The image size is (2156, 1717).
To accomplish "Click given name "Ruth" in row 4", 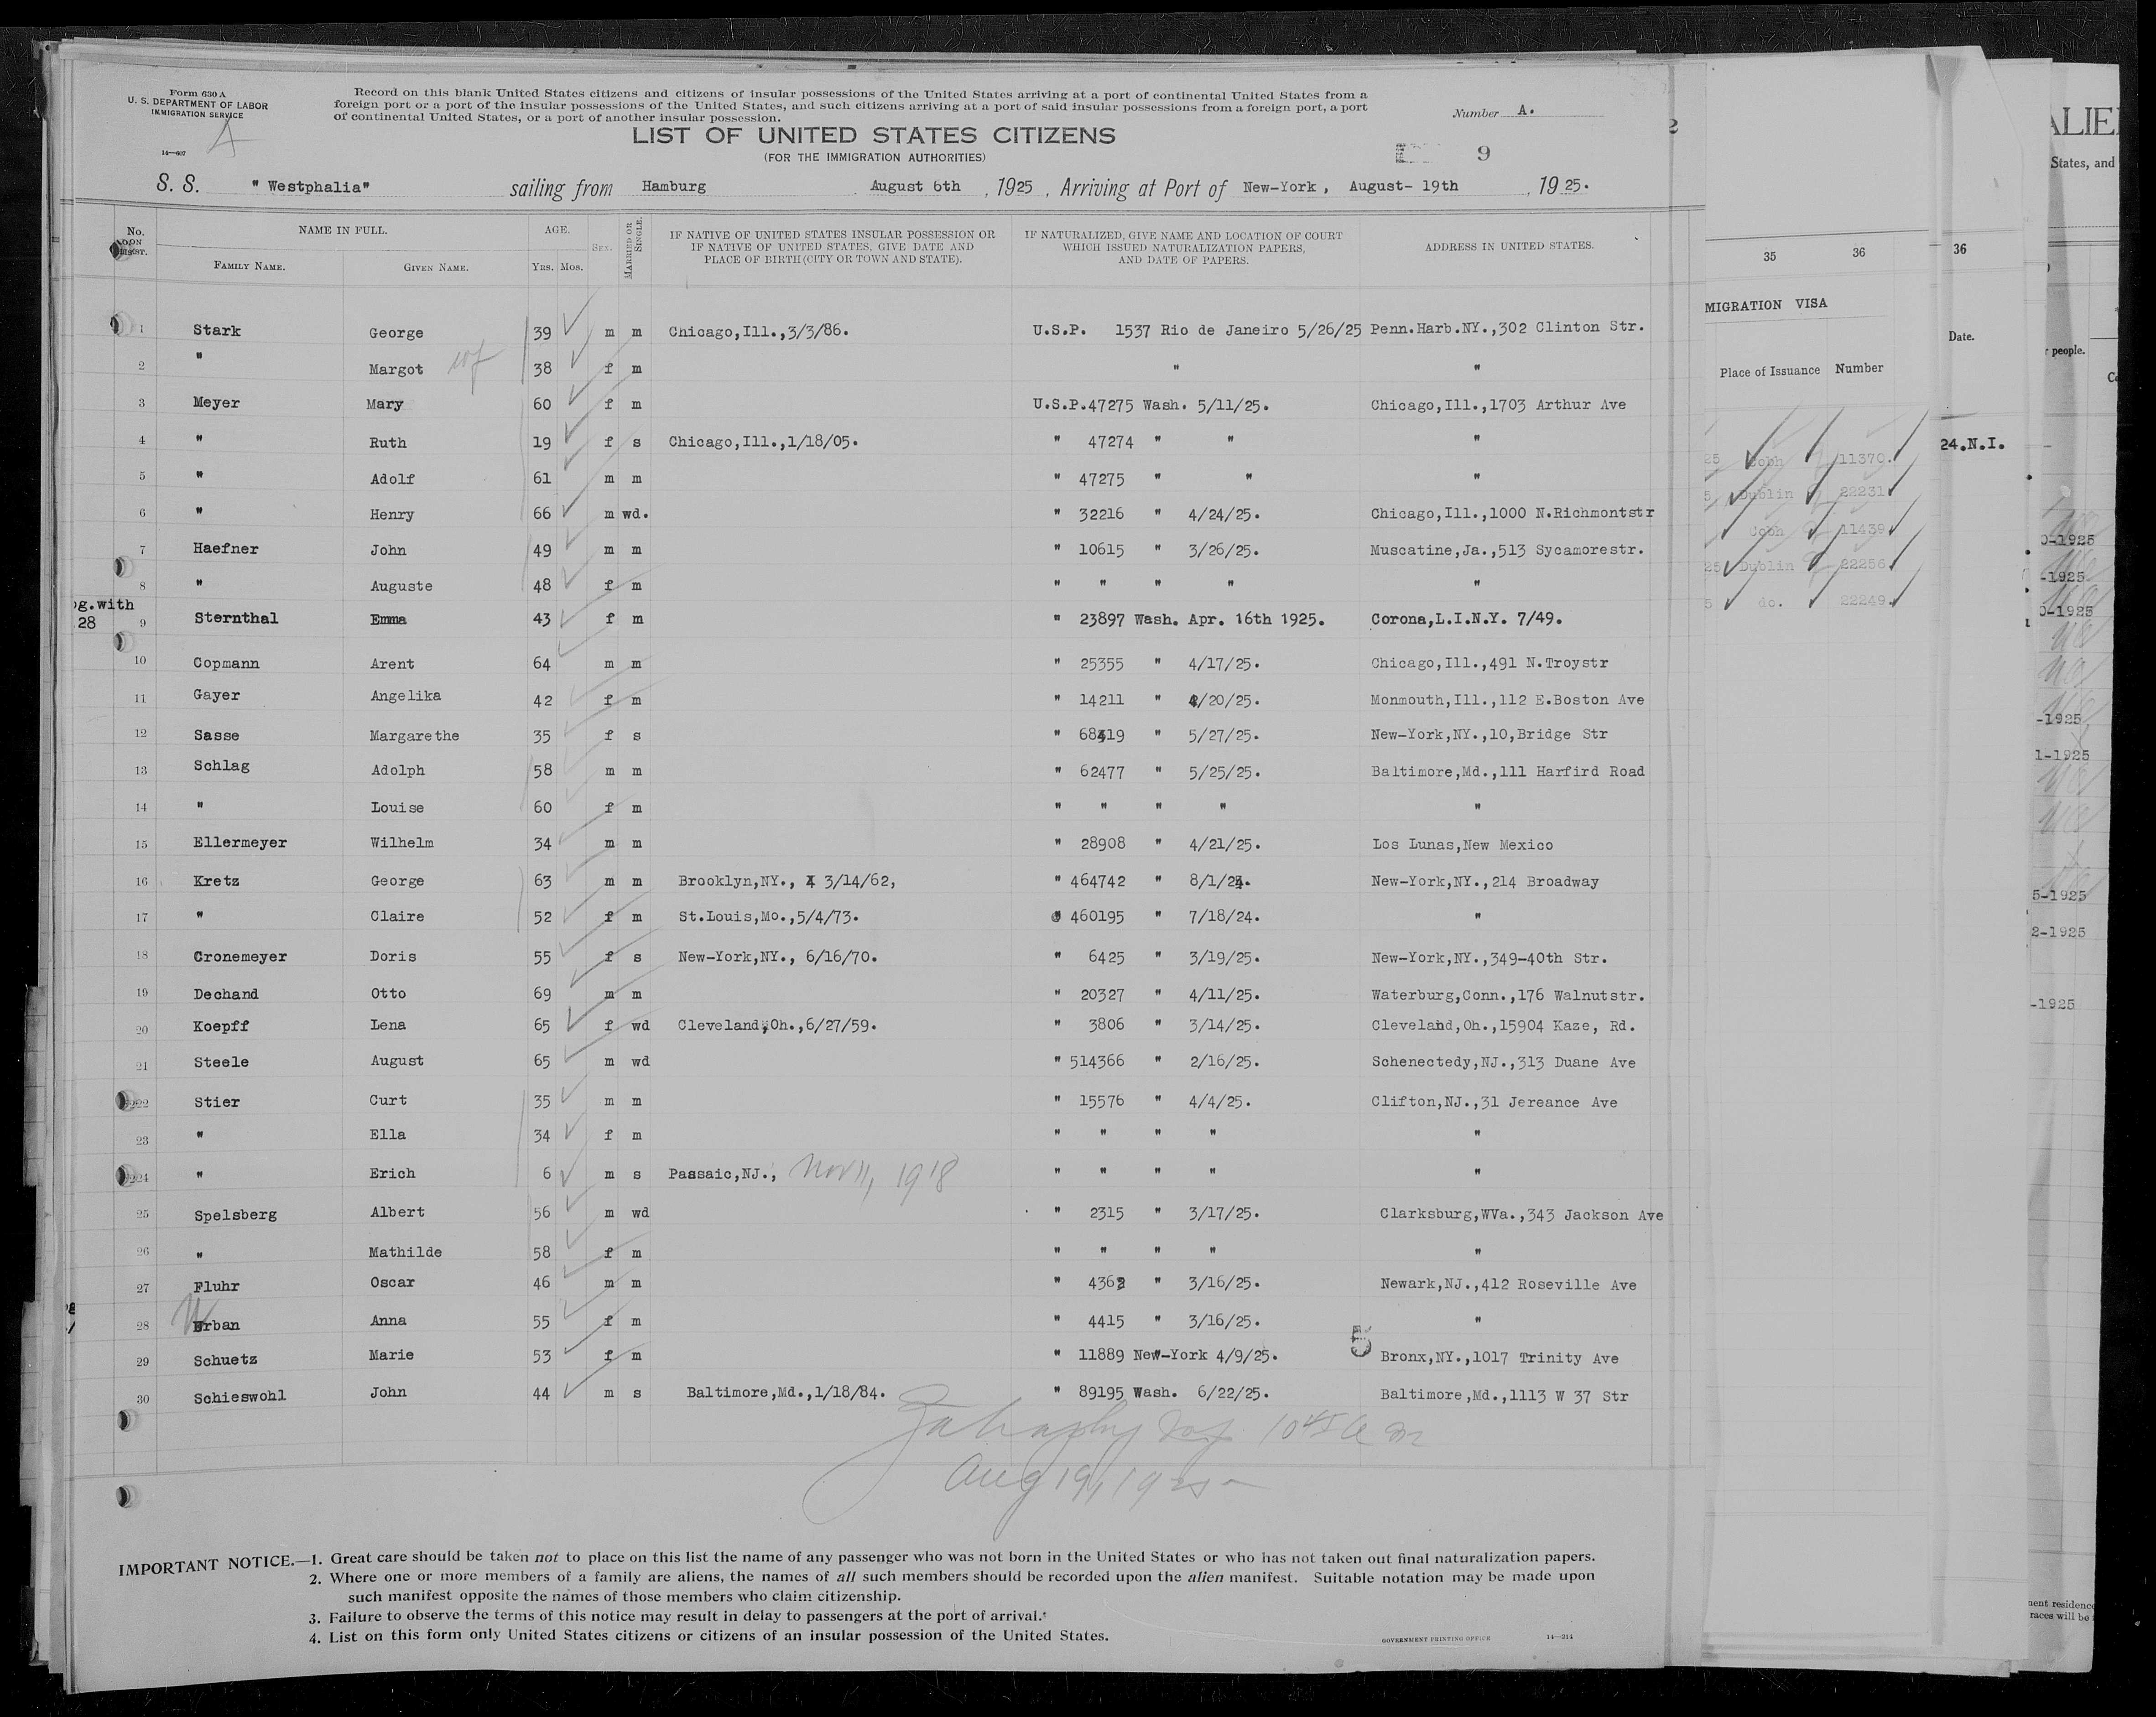I will (x=388, y=442).
